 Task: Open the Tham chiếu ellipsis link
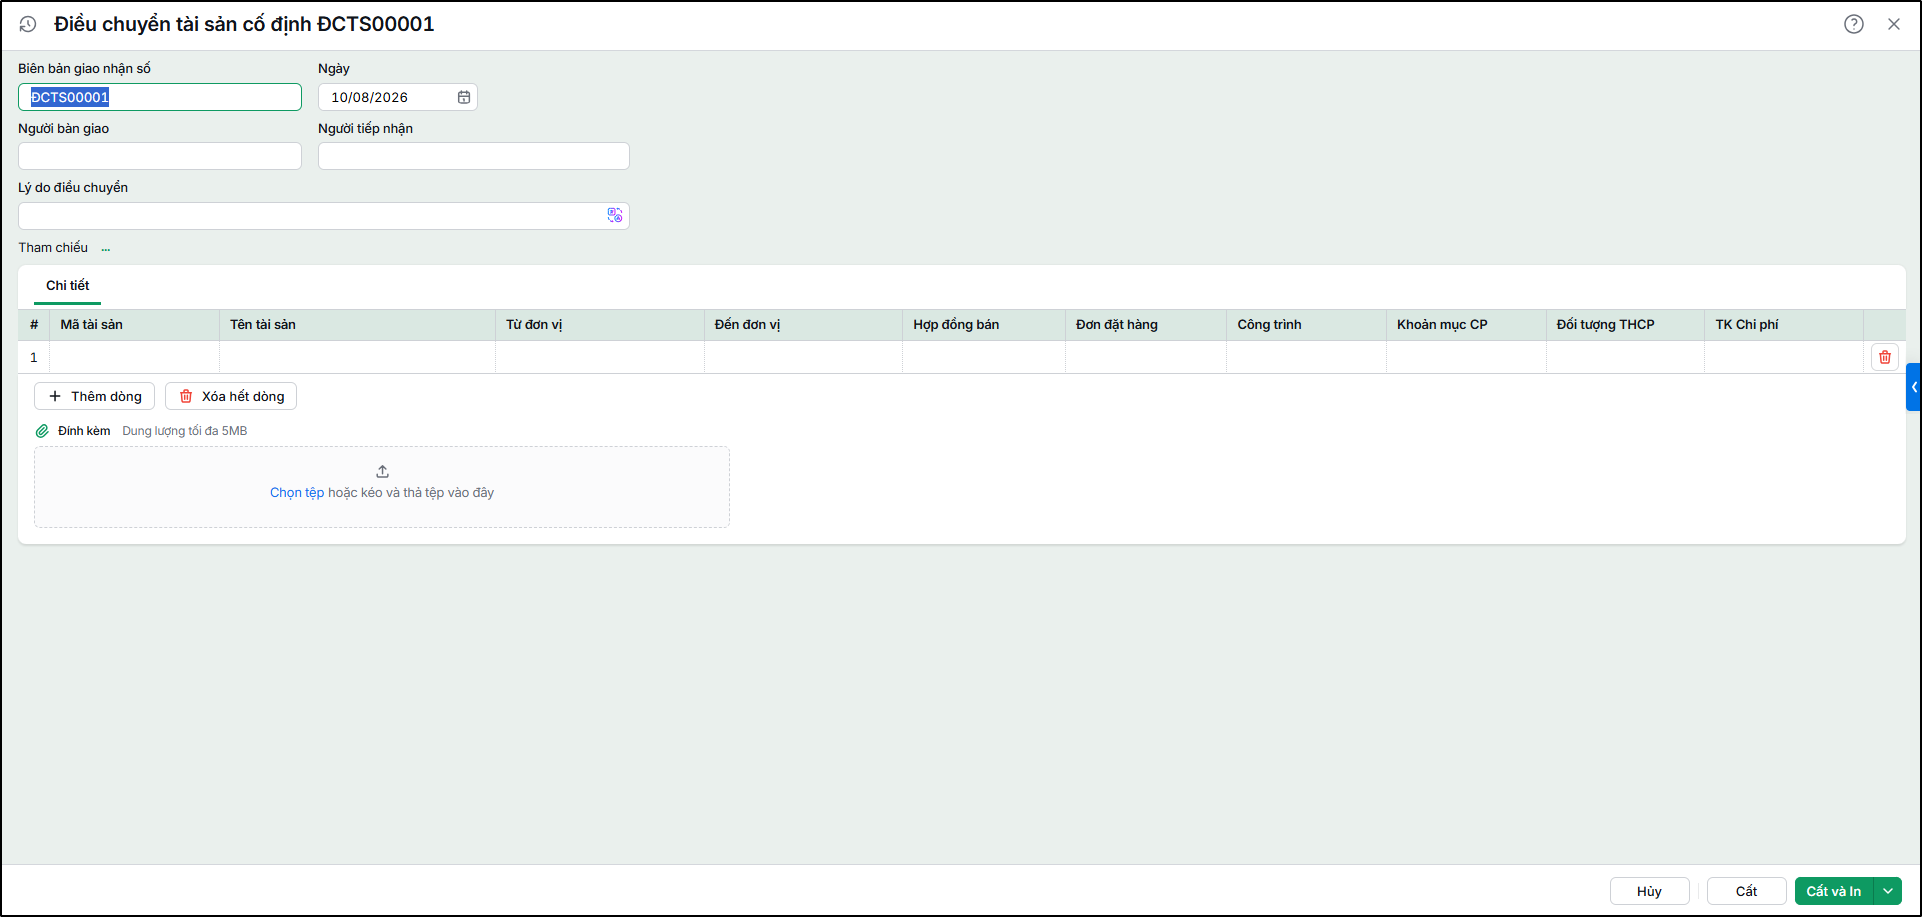(106, 248)
